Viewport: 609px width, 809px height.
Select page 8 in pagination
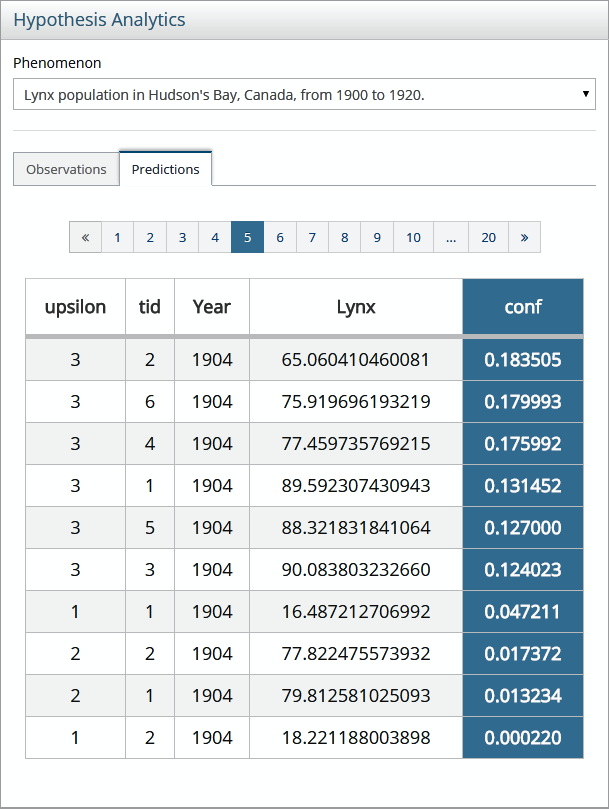pyautogui.click(x=344, y=237)
